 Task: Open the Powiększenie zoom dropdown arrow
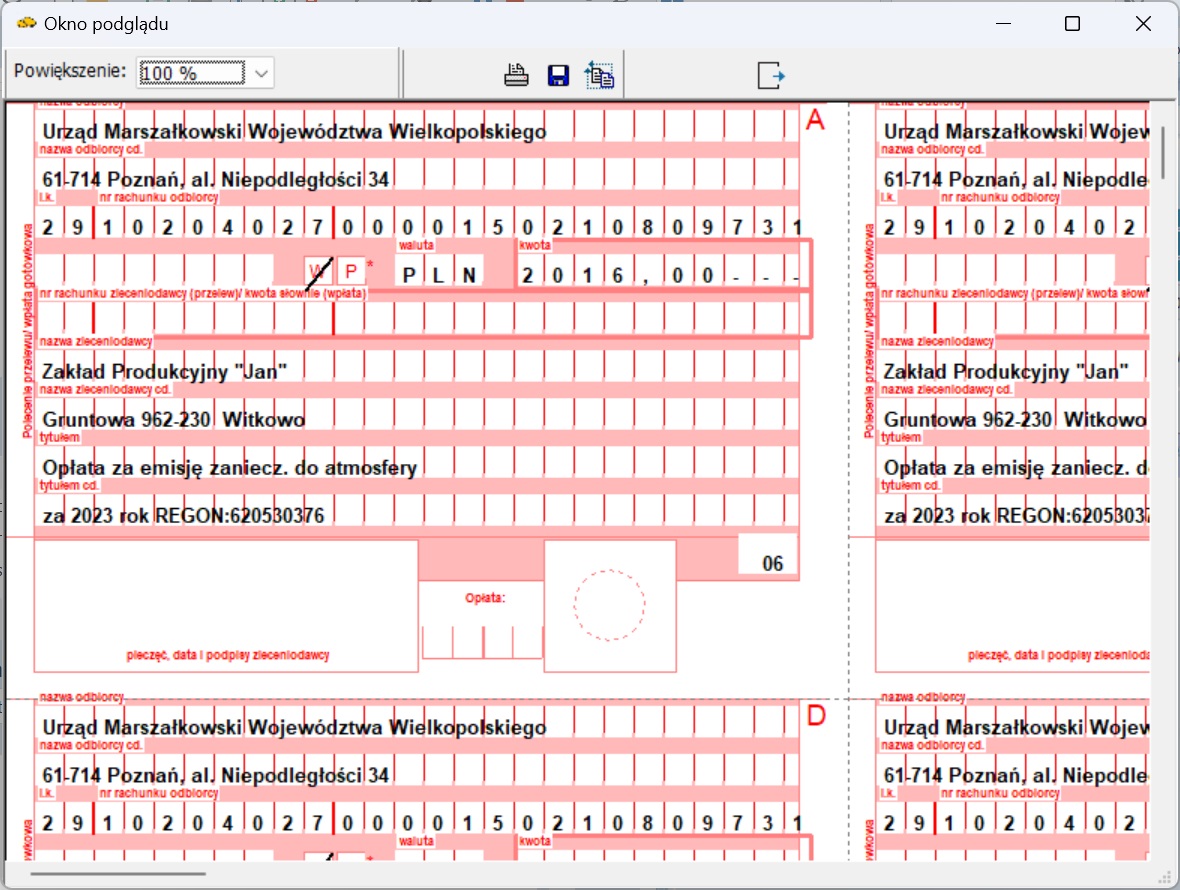click(x=261, y=74)
